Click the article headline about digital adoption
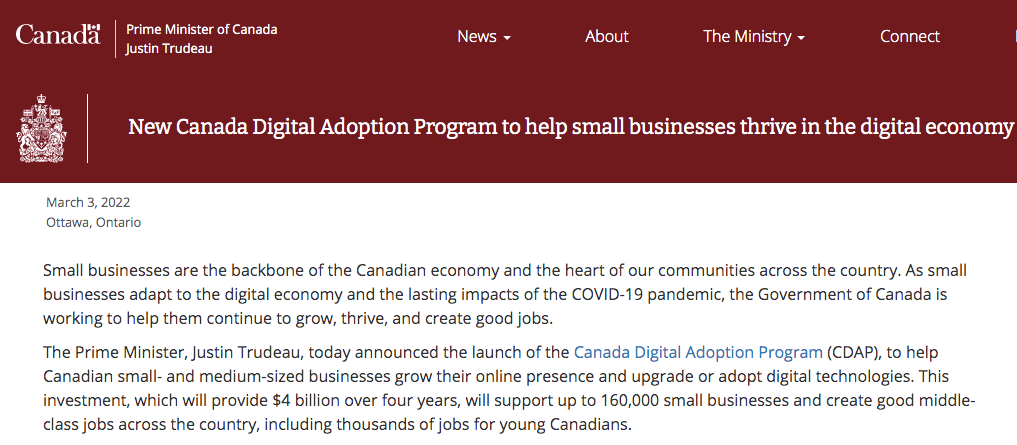 (x=570, y=127)
